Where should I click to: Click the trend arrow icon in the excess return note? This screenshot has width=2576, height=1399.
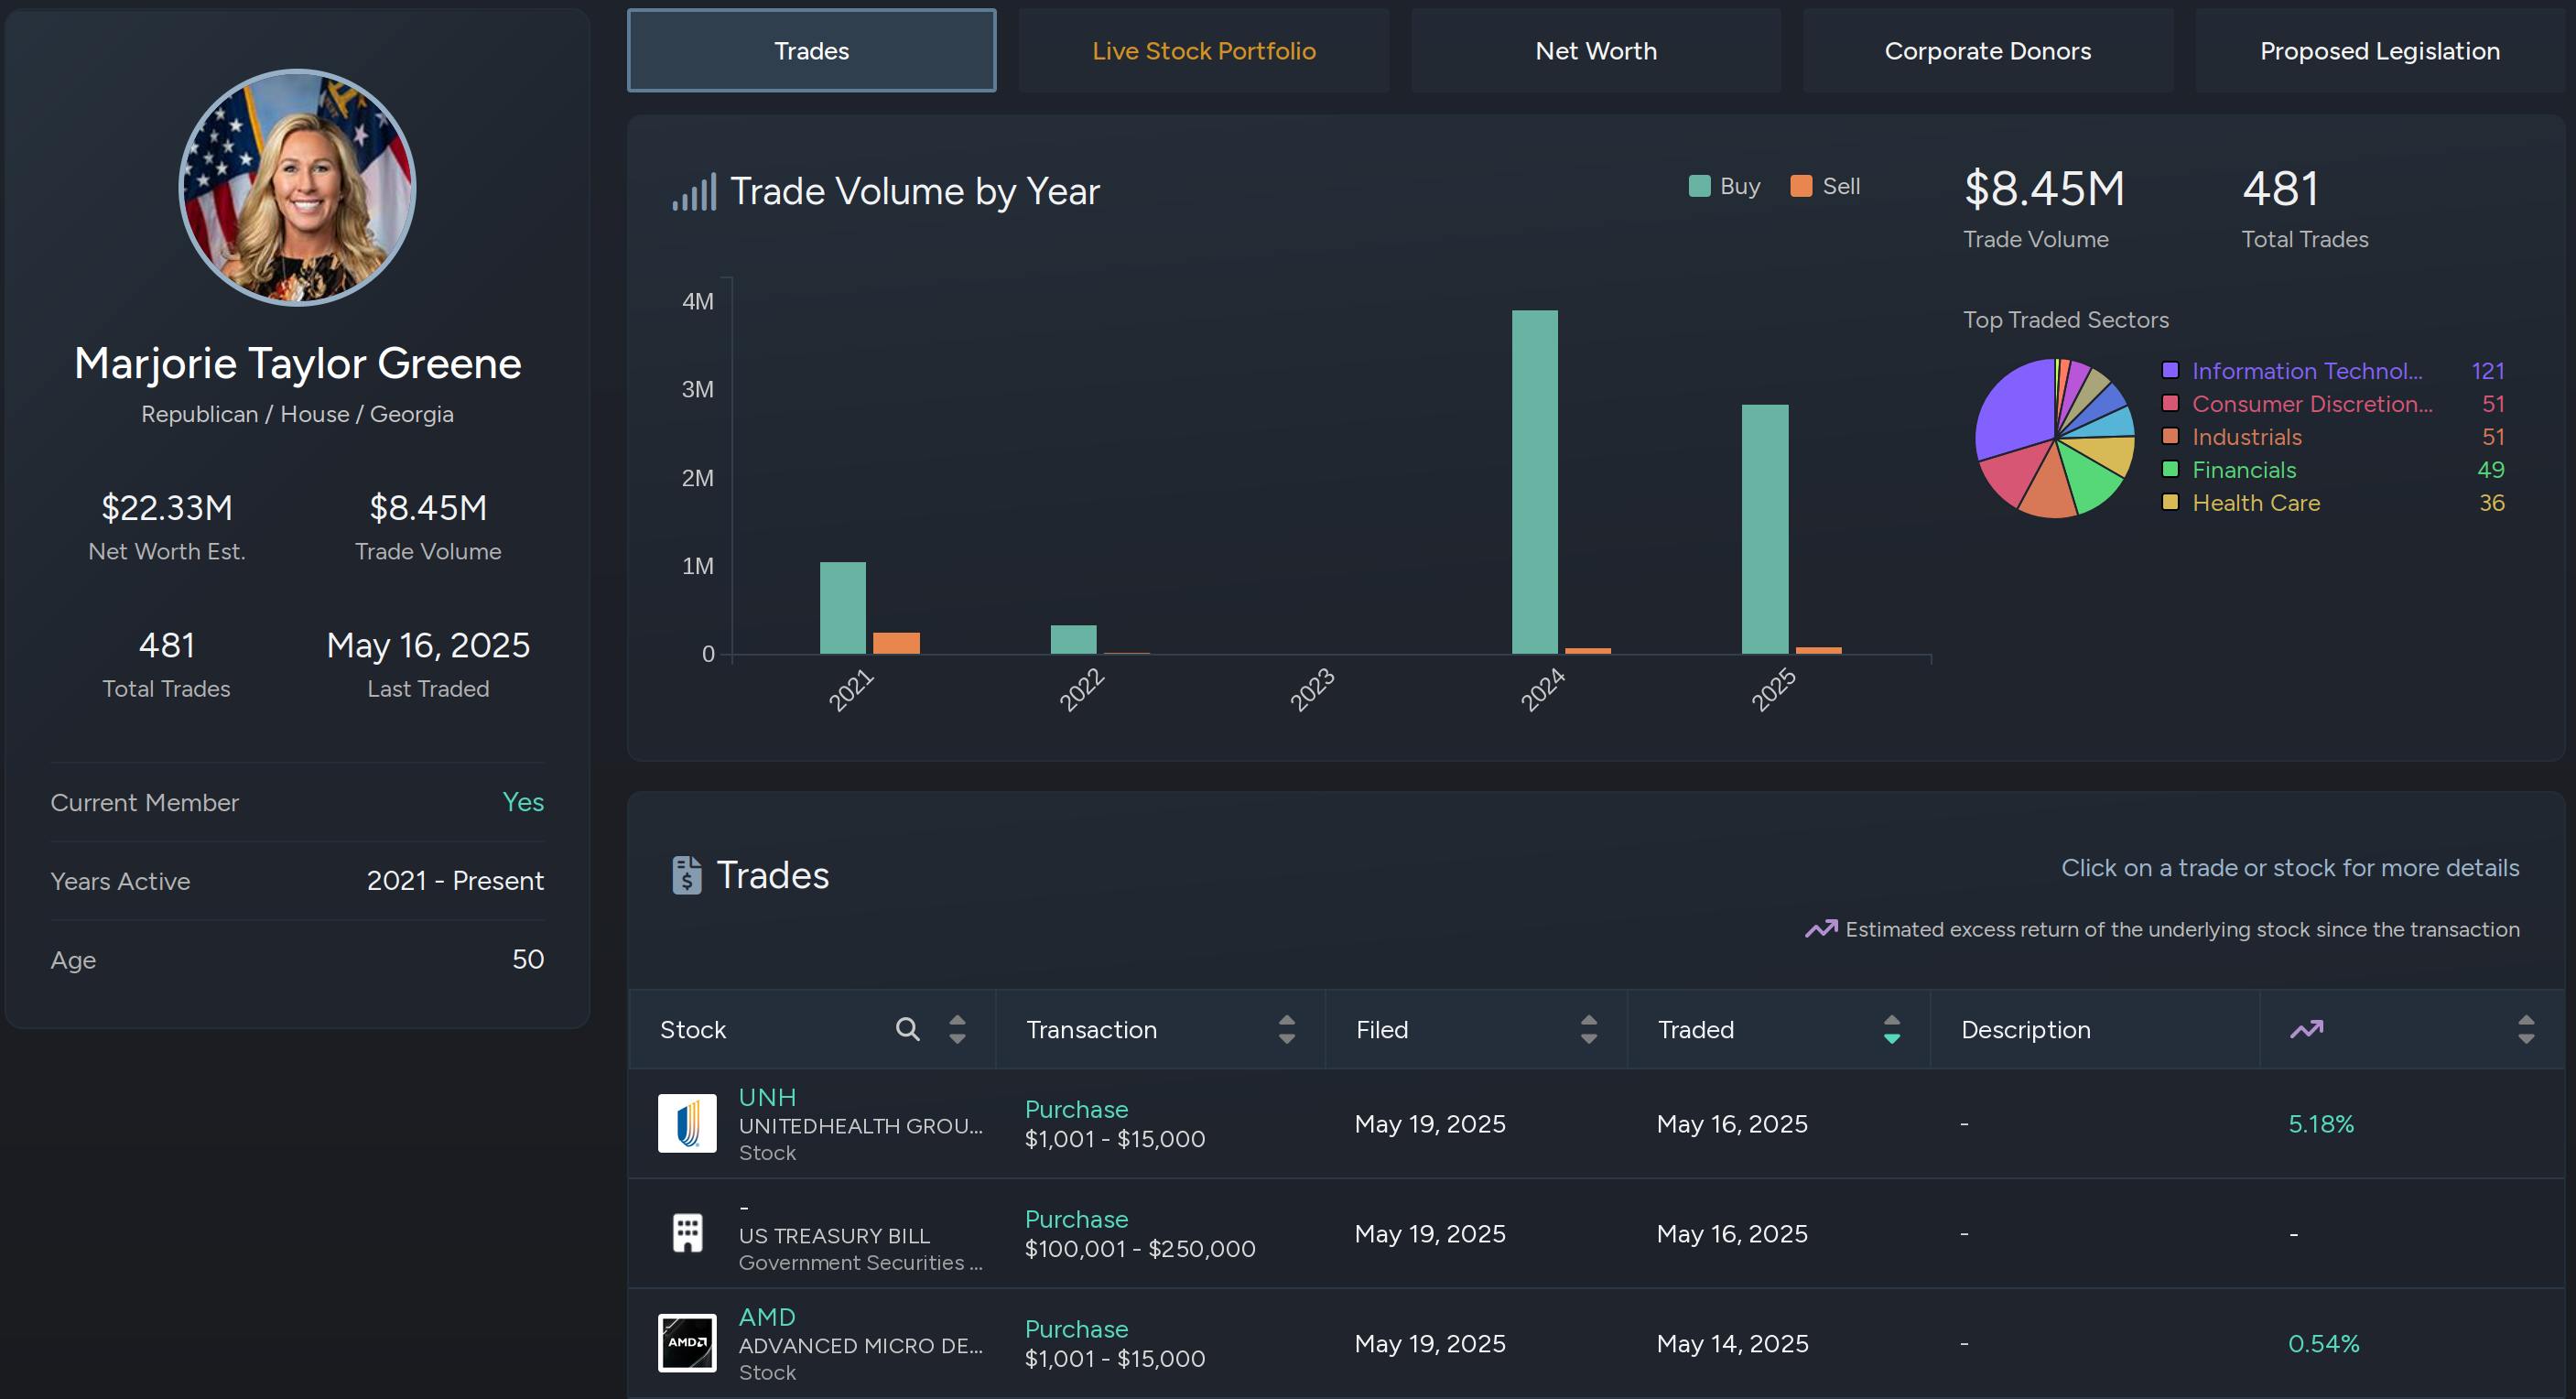[1821, 929]
